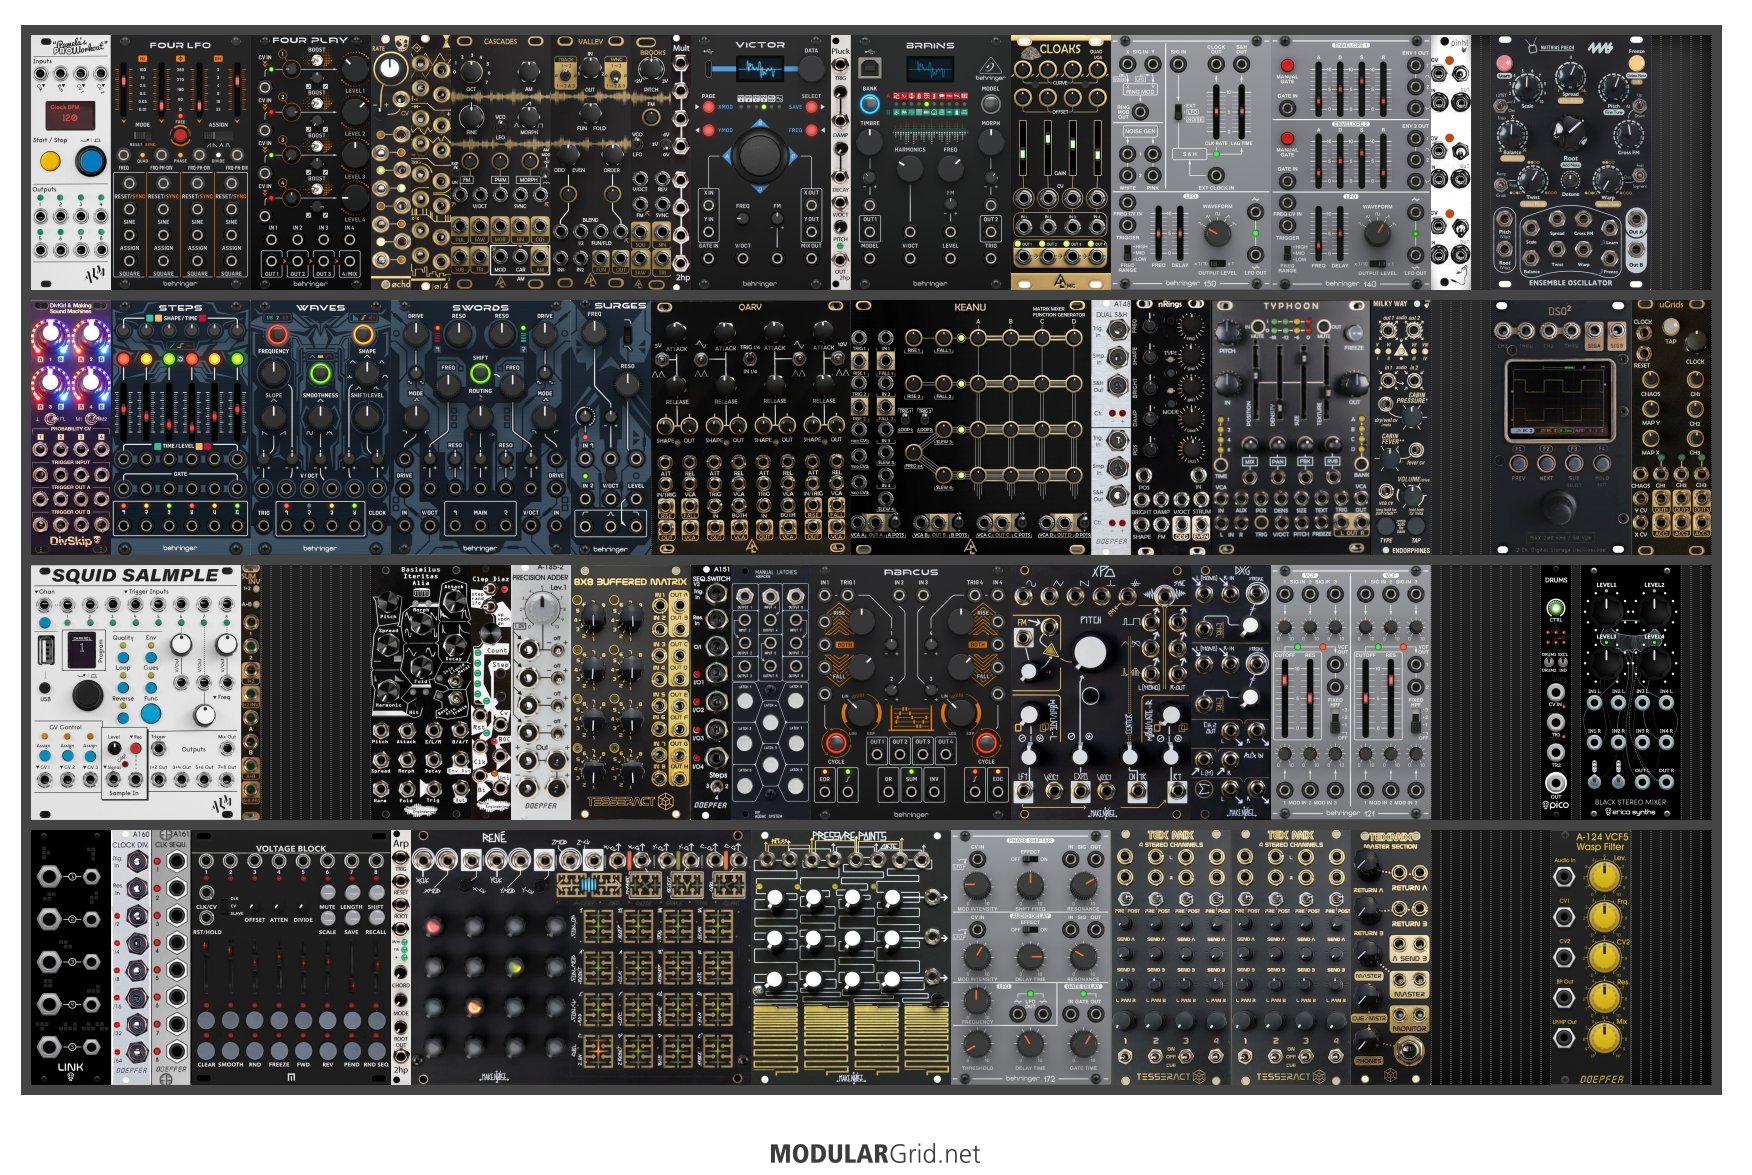Click the red Save button on Victor

coord(811,107)
